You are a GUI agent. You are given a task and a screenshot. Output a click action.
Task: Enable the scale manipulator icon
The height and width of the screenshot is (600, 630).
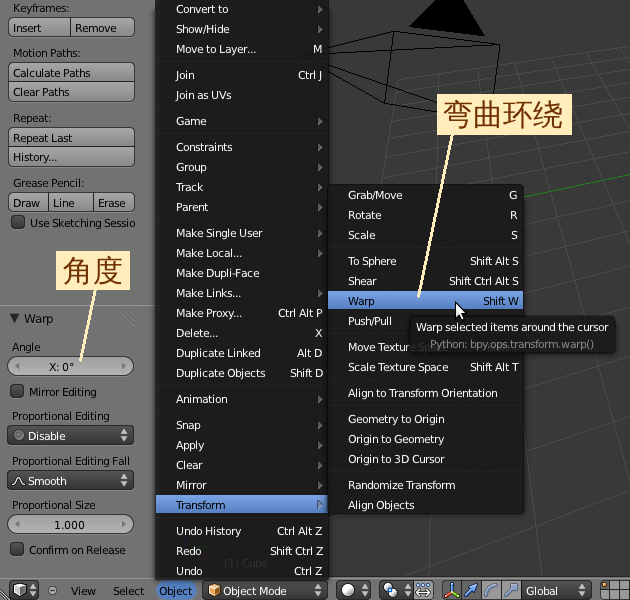point(511,590)
